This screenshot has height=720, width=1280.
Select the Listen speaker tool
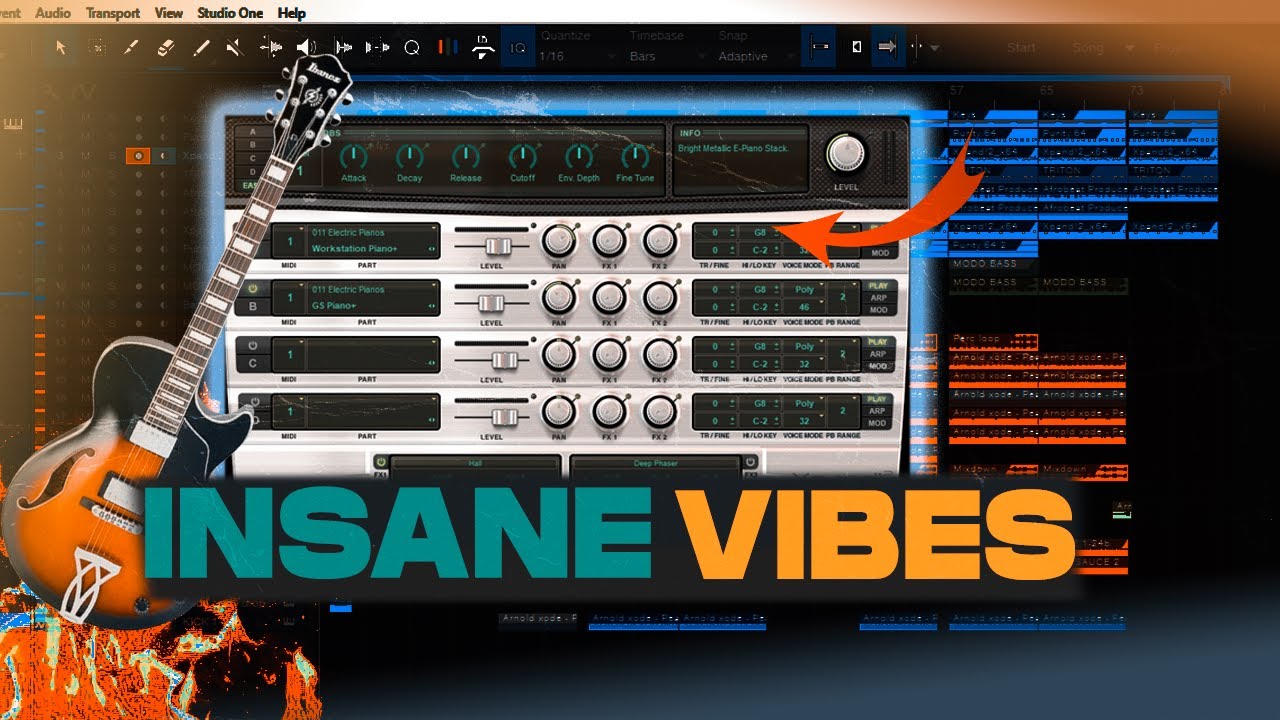tap(306, 47)
